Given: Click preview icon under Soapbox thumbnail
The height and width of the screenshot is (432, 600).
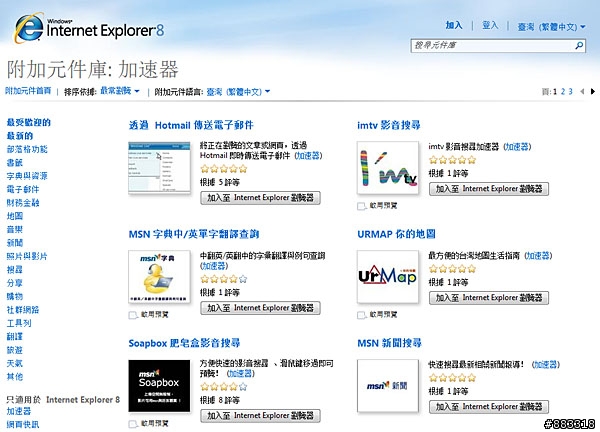Looking at the screenshot, I should (x=133, y=424).
